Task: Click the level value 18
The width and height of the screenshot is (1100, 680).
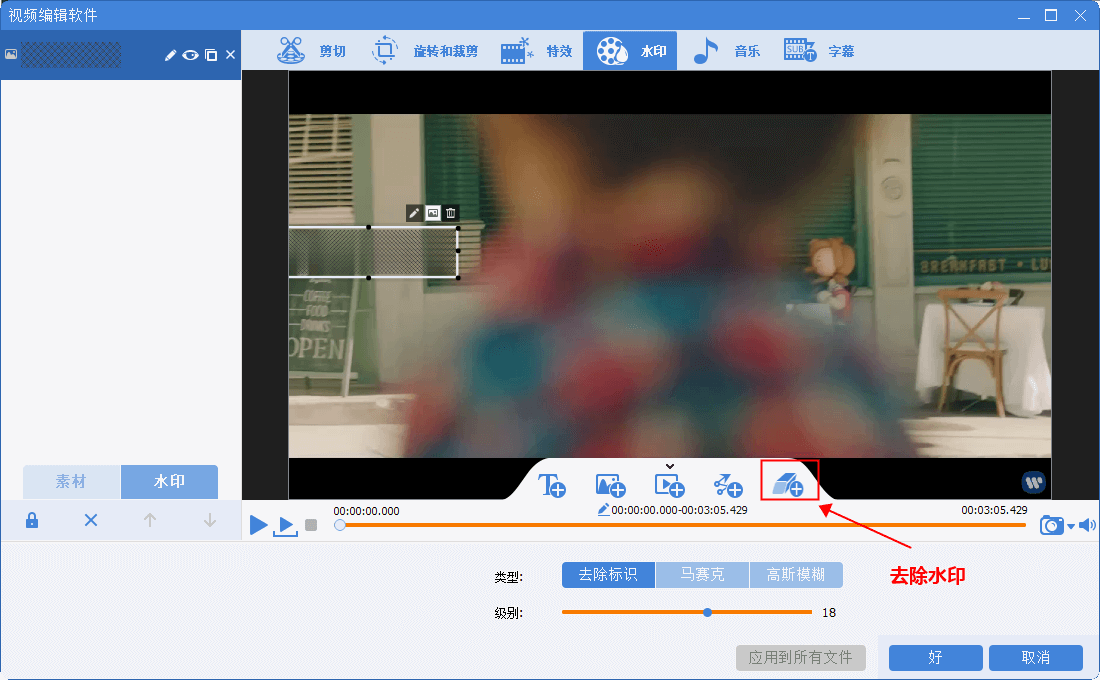Action: point(829,613)
